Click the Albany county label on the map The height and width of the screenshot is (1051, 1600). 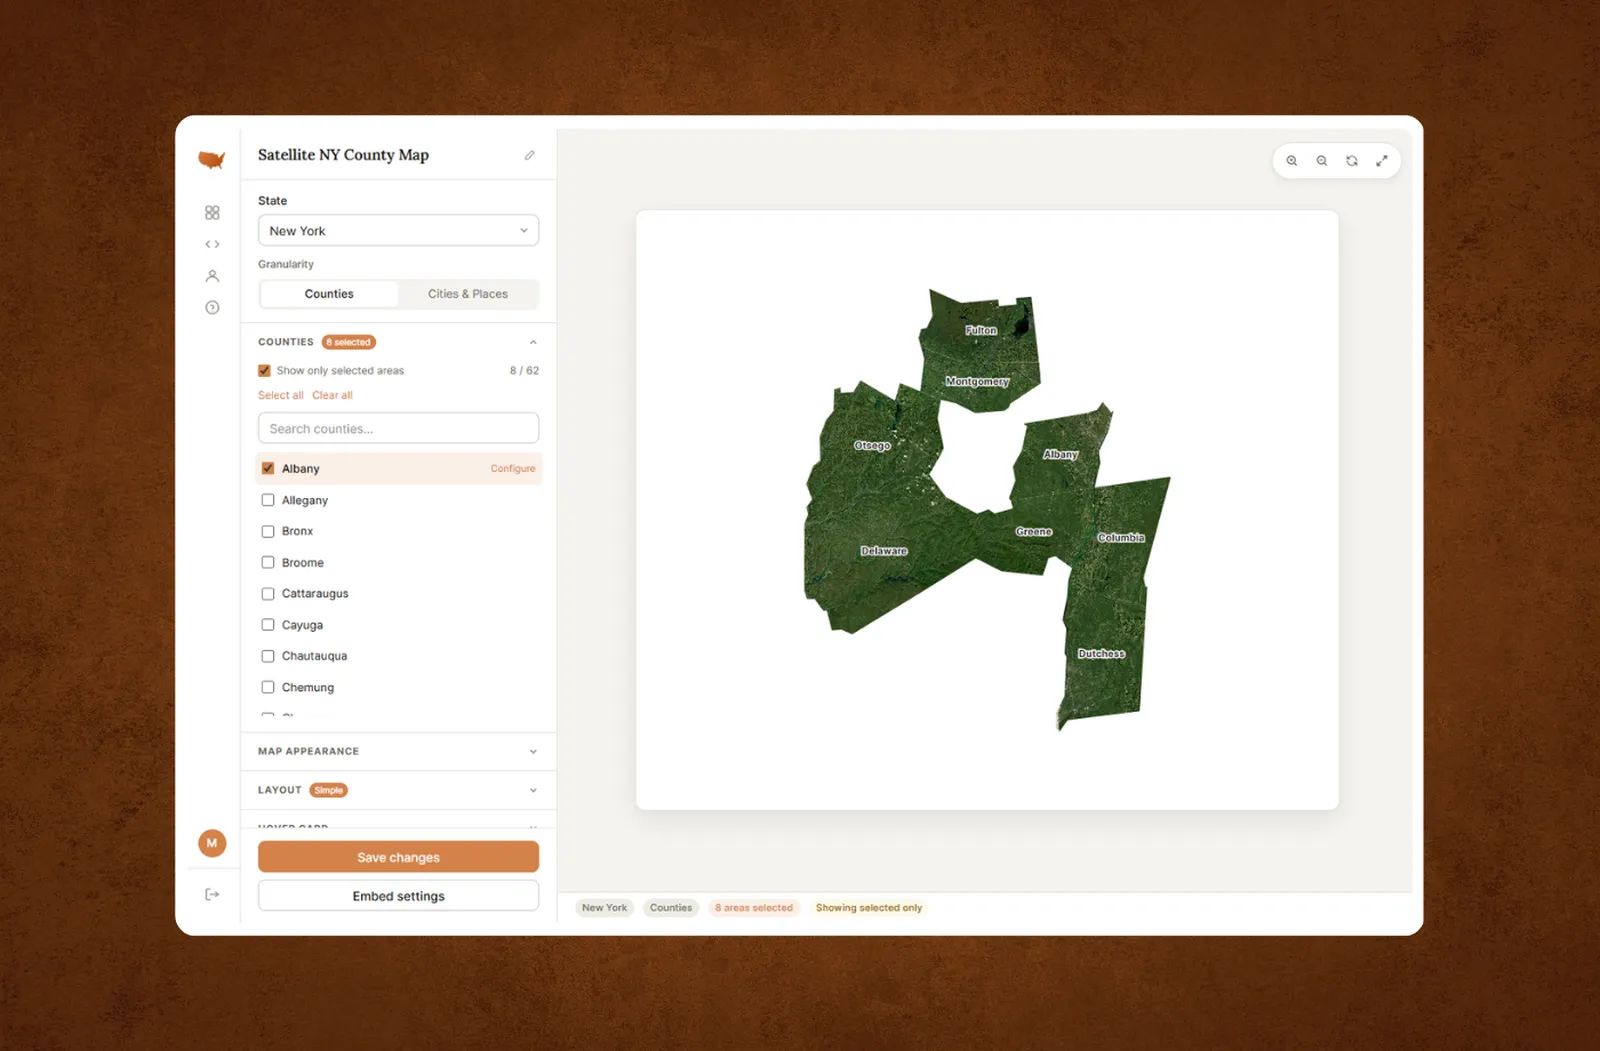pyautogui.click(x=1061, y=455)
